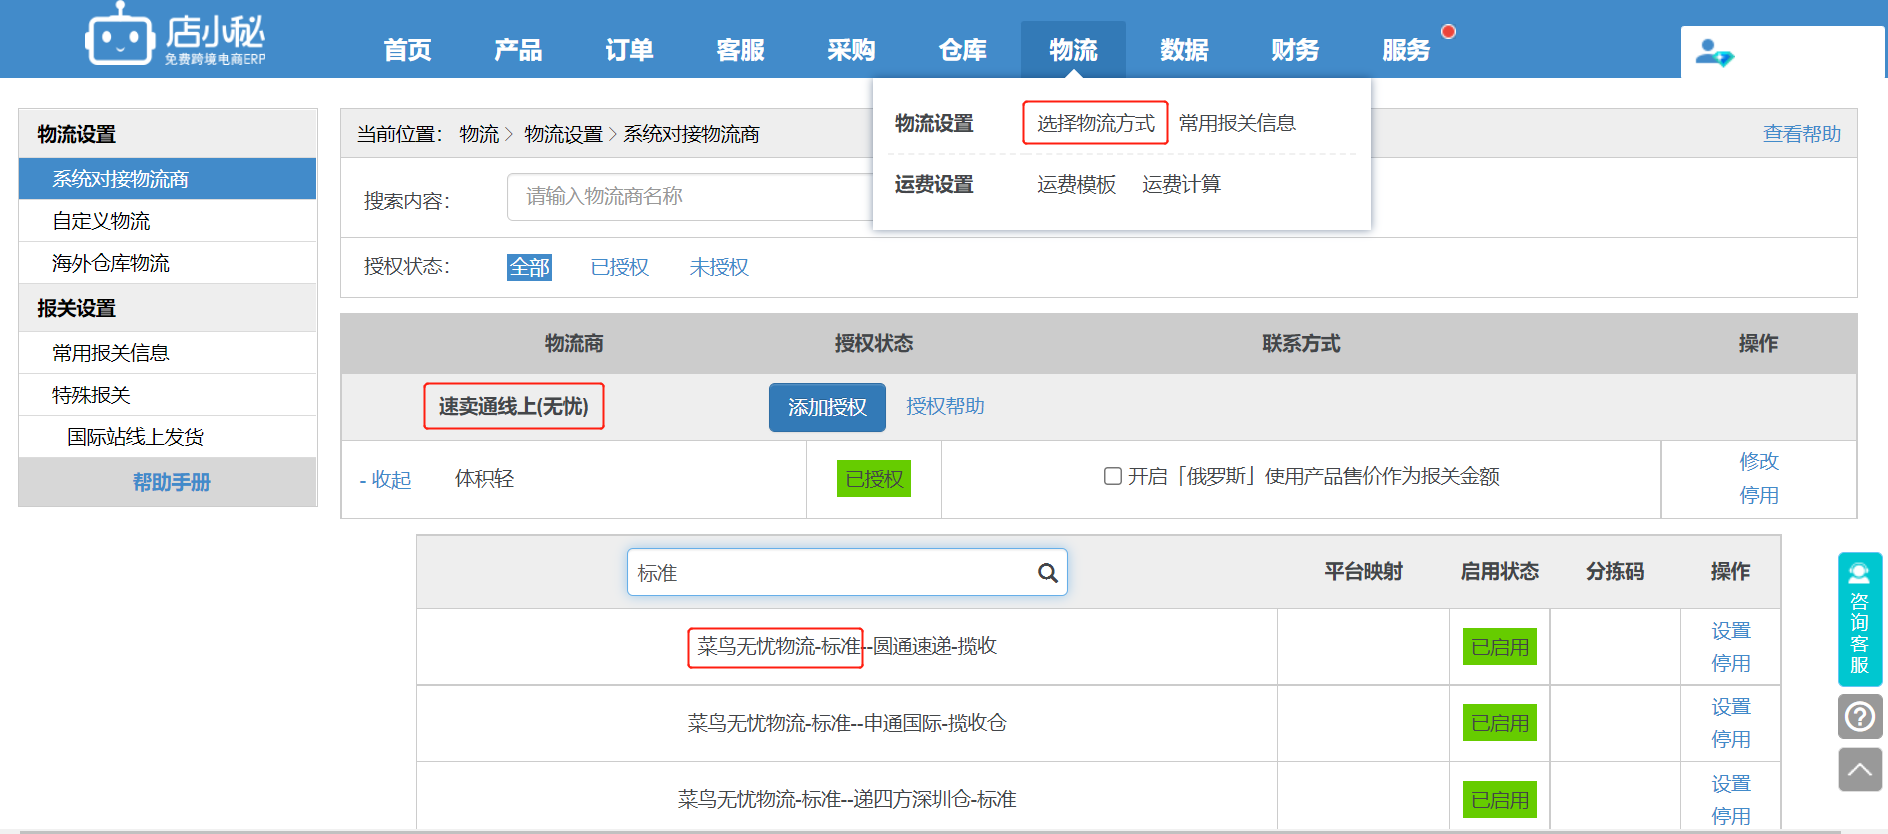Open the 产品 menu

[518, 50]
